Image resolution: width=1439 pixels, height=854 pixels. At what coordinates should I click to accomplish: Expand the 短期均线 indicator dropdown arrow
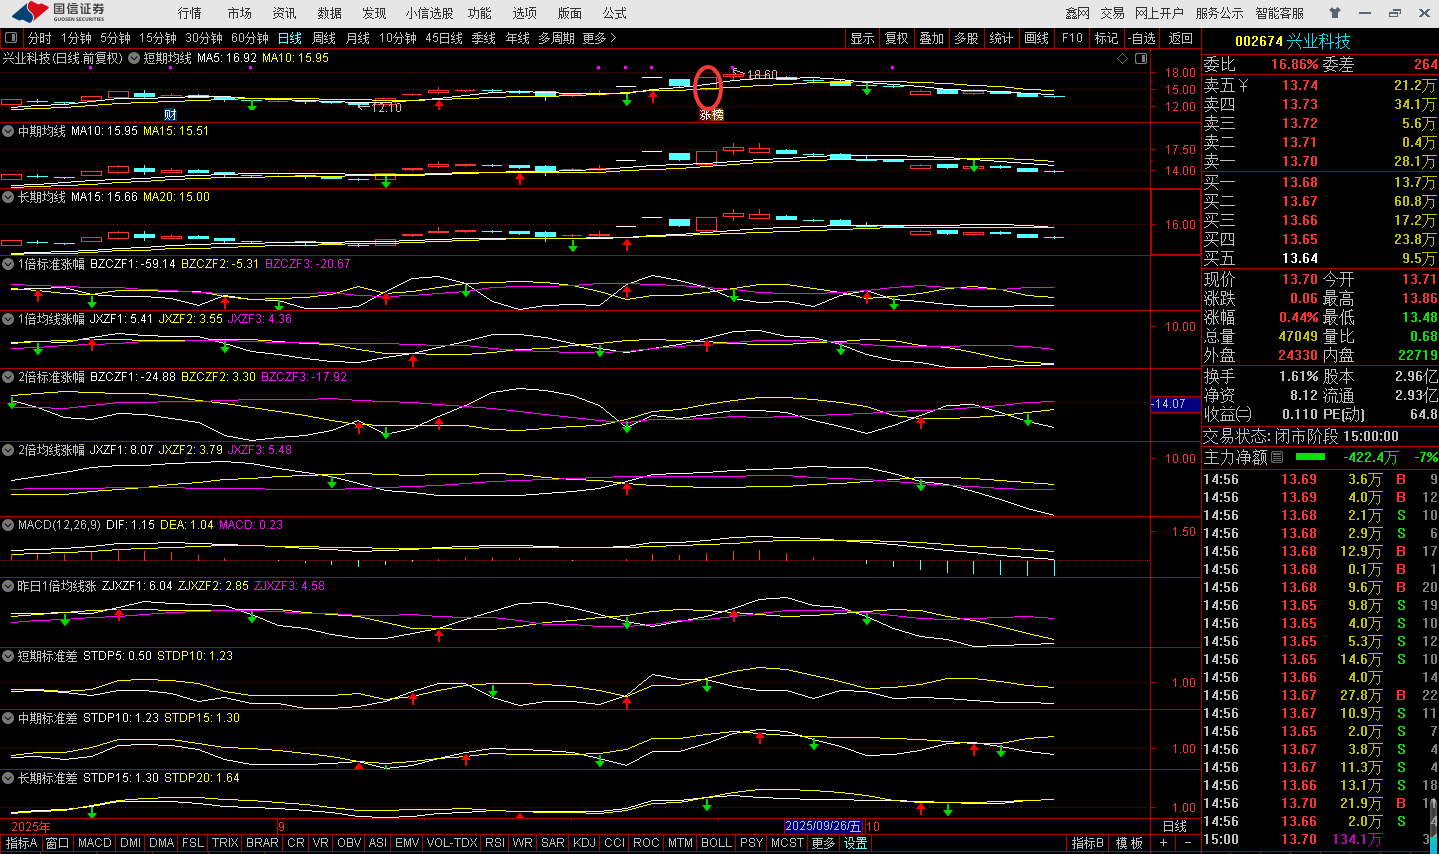(x=133, y=58)
